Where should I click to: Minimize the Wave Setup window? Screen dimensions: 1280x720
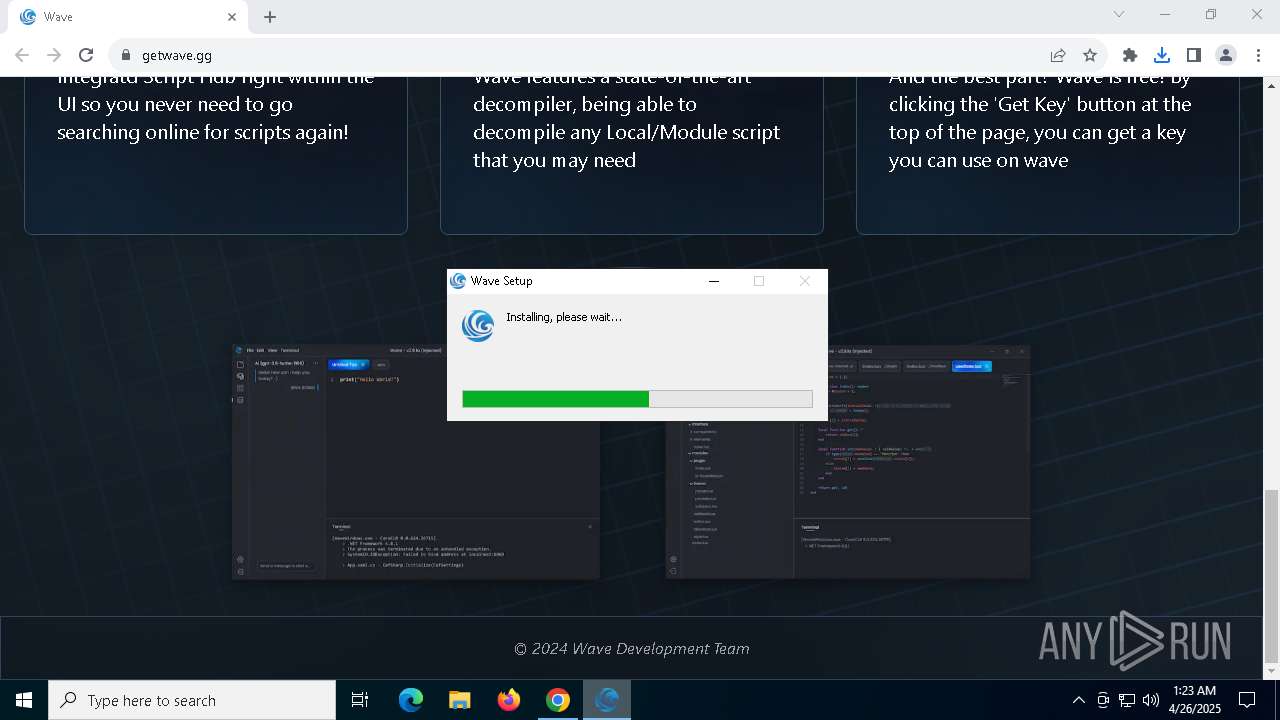(714, 281)
